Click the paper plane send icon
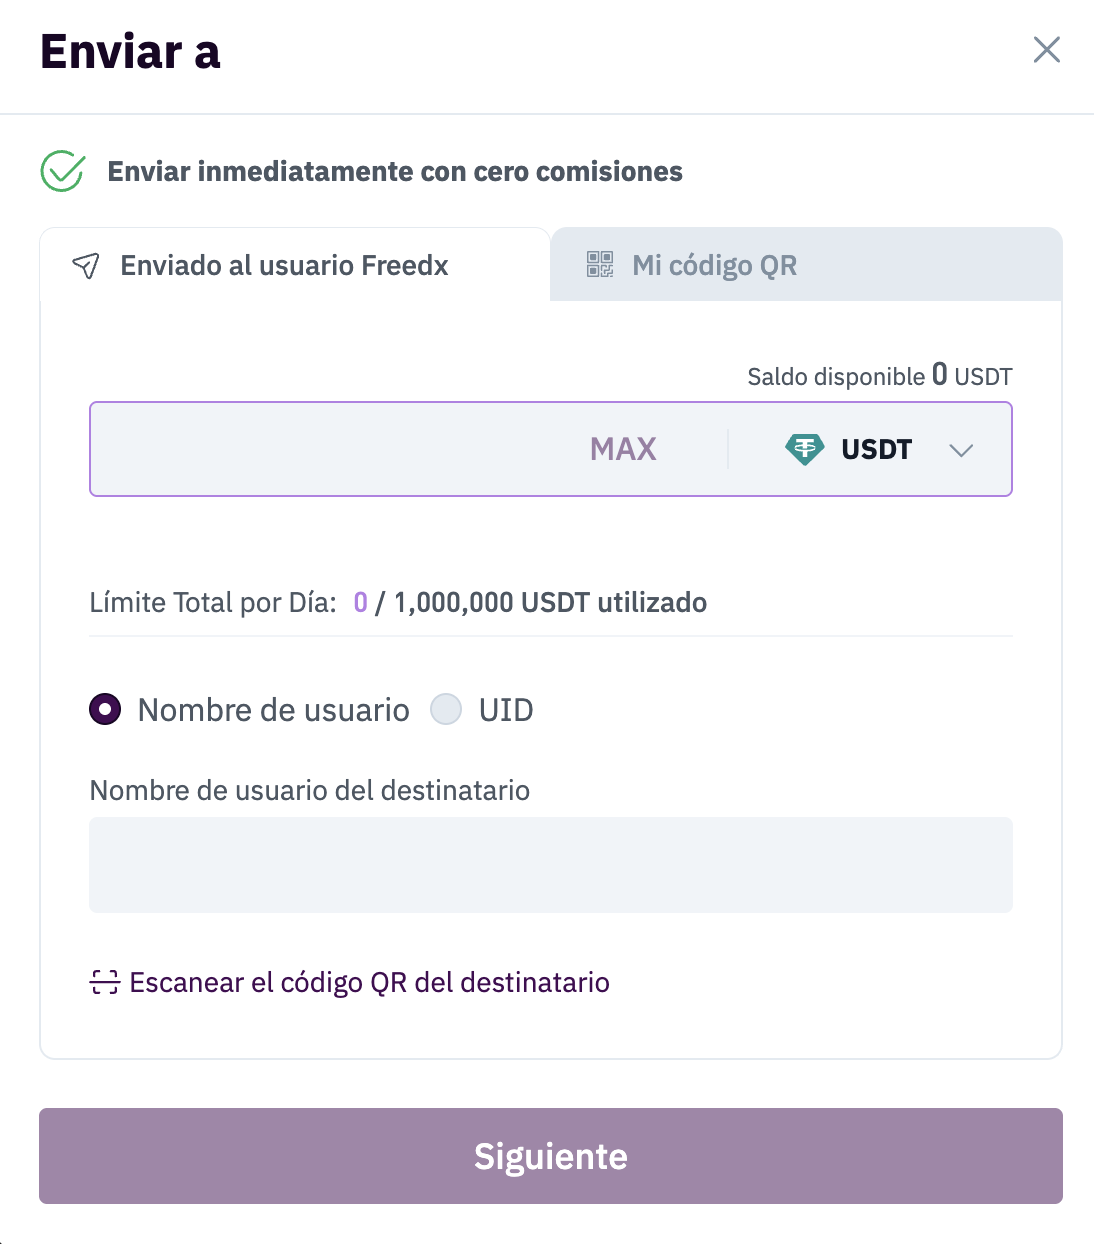The width and height of the screenshot is (1094, 1244). (x=86, y=266)
